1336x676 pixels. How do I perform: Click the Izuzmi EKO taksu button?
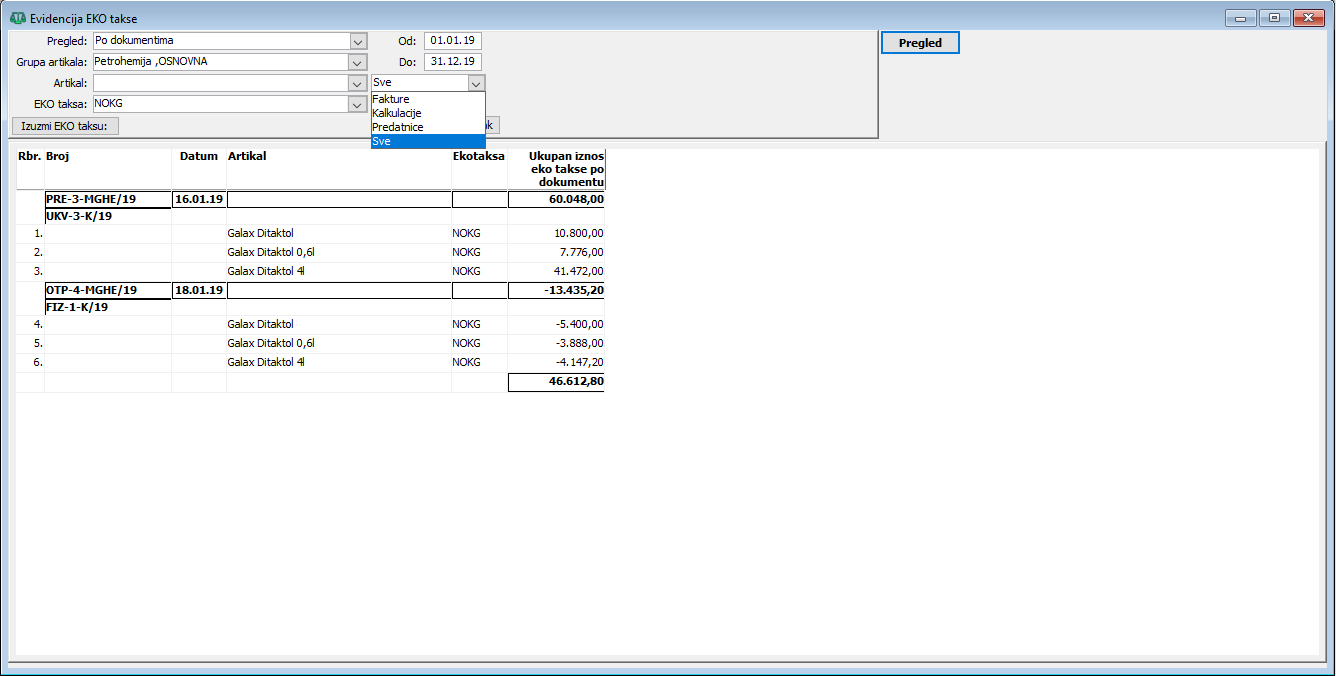[64, 125]
